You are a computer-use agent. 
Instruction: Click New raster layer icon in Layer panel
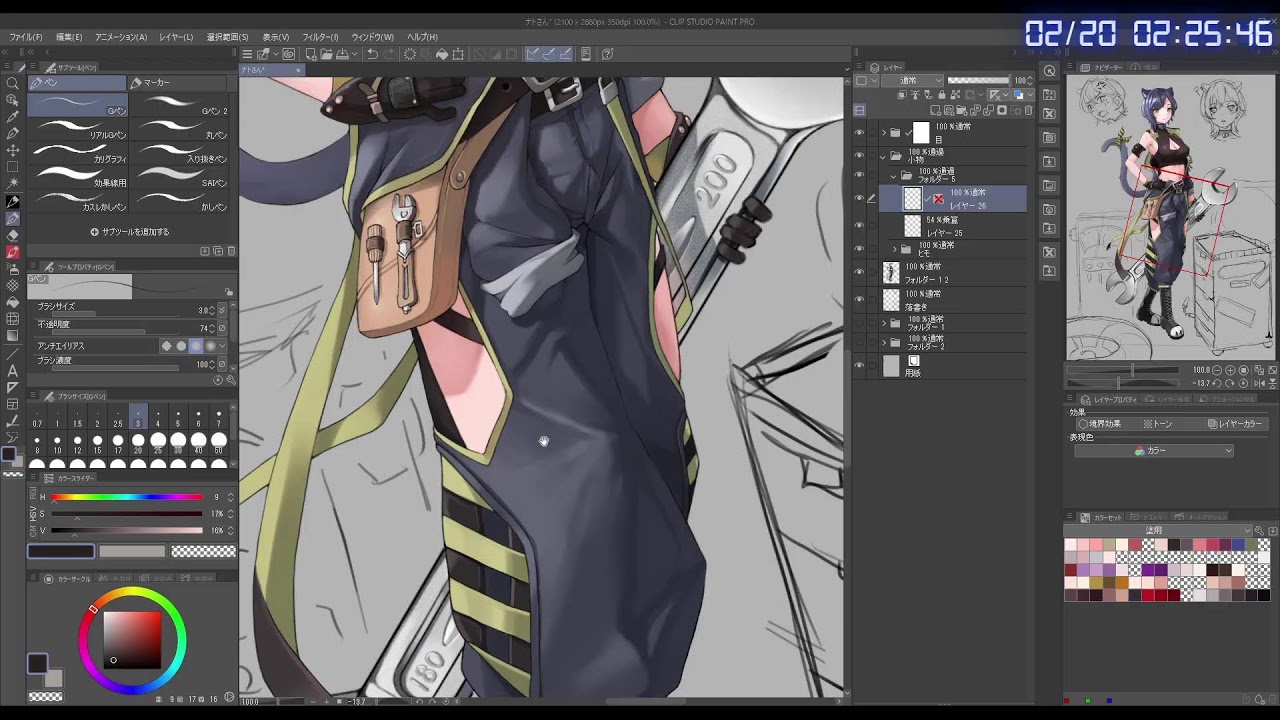click(x=935, y=110)
